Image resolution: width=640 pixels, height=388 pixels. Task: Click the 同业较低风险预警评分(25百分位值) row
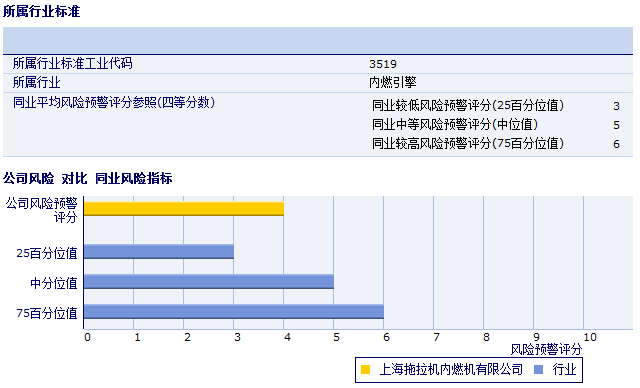[x=496, y=106]
